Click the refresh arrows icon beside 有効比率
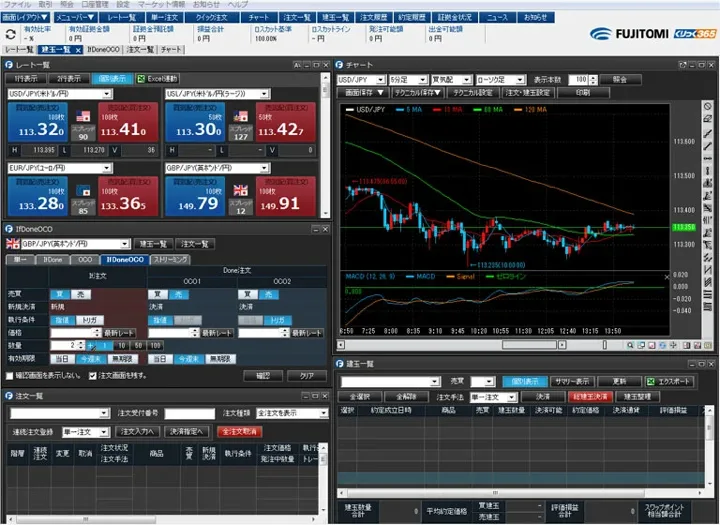The image size is (720, 525). [10, 34]
